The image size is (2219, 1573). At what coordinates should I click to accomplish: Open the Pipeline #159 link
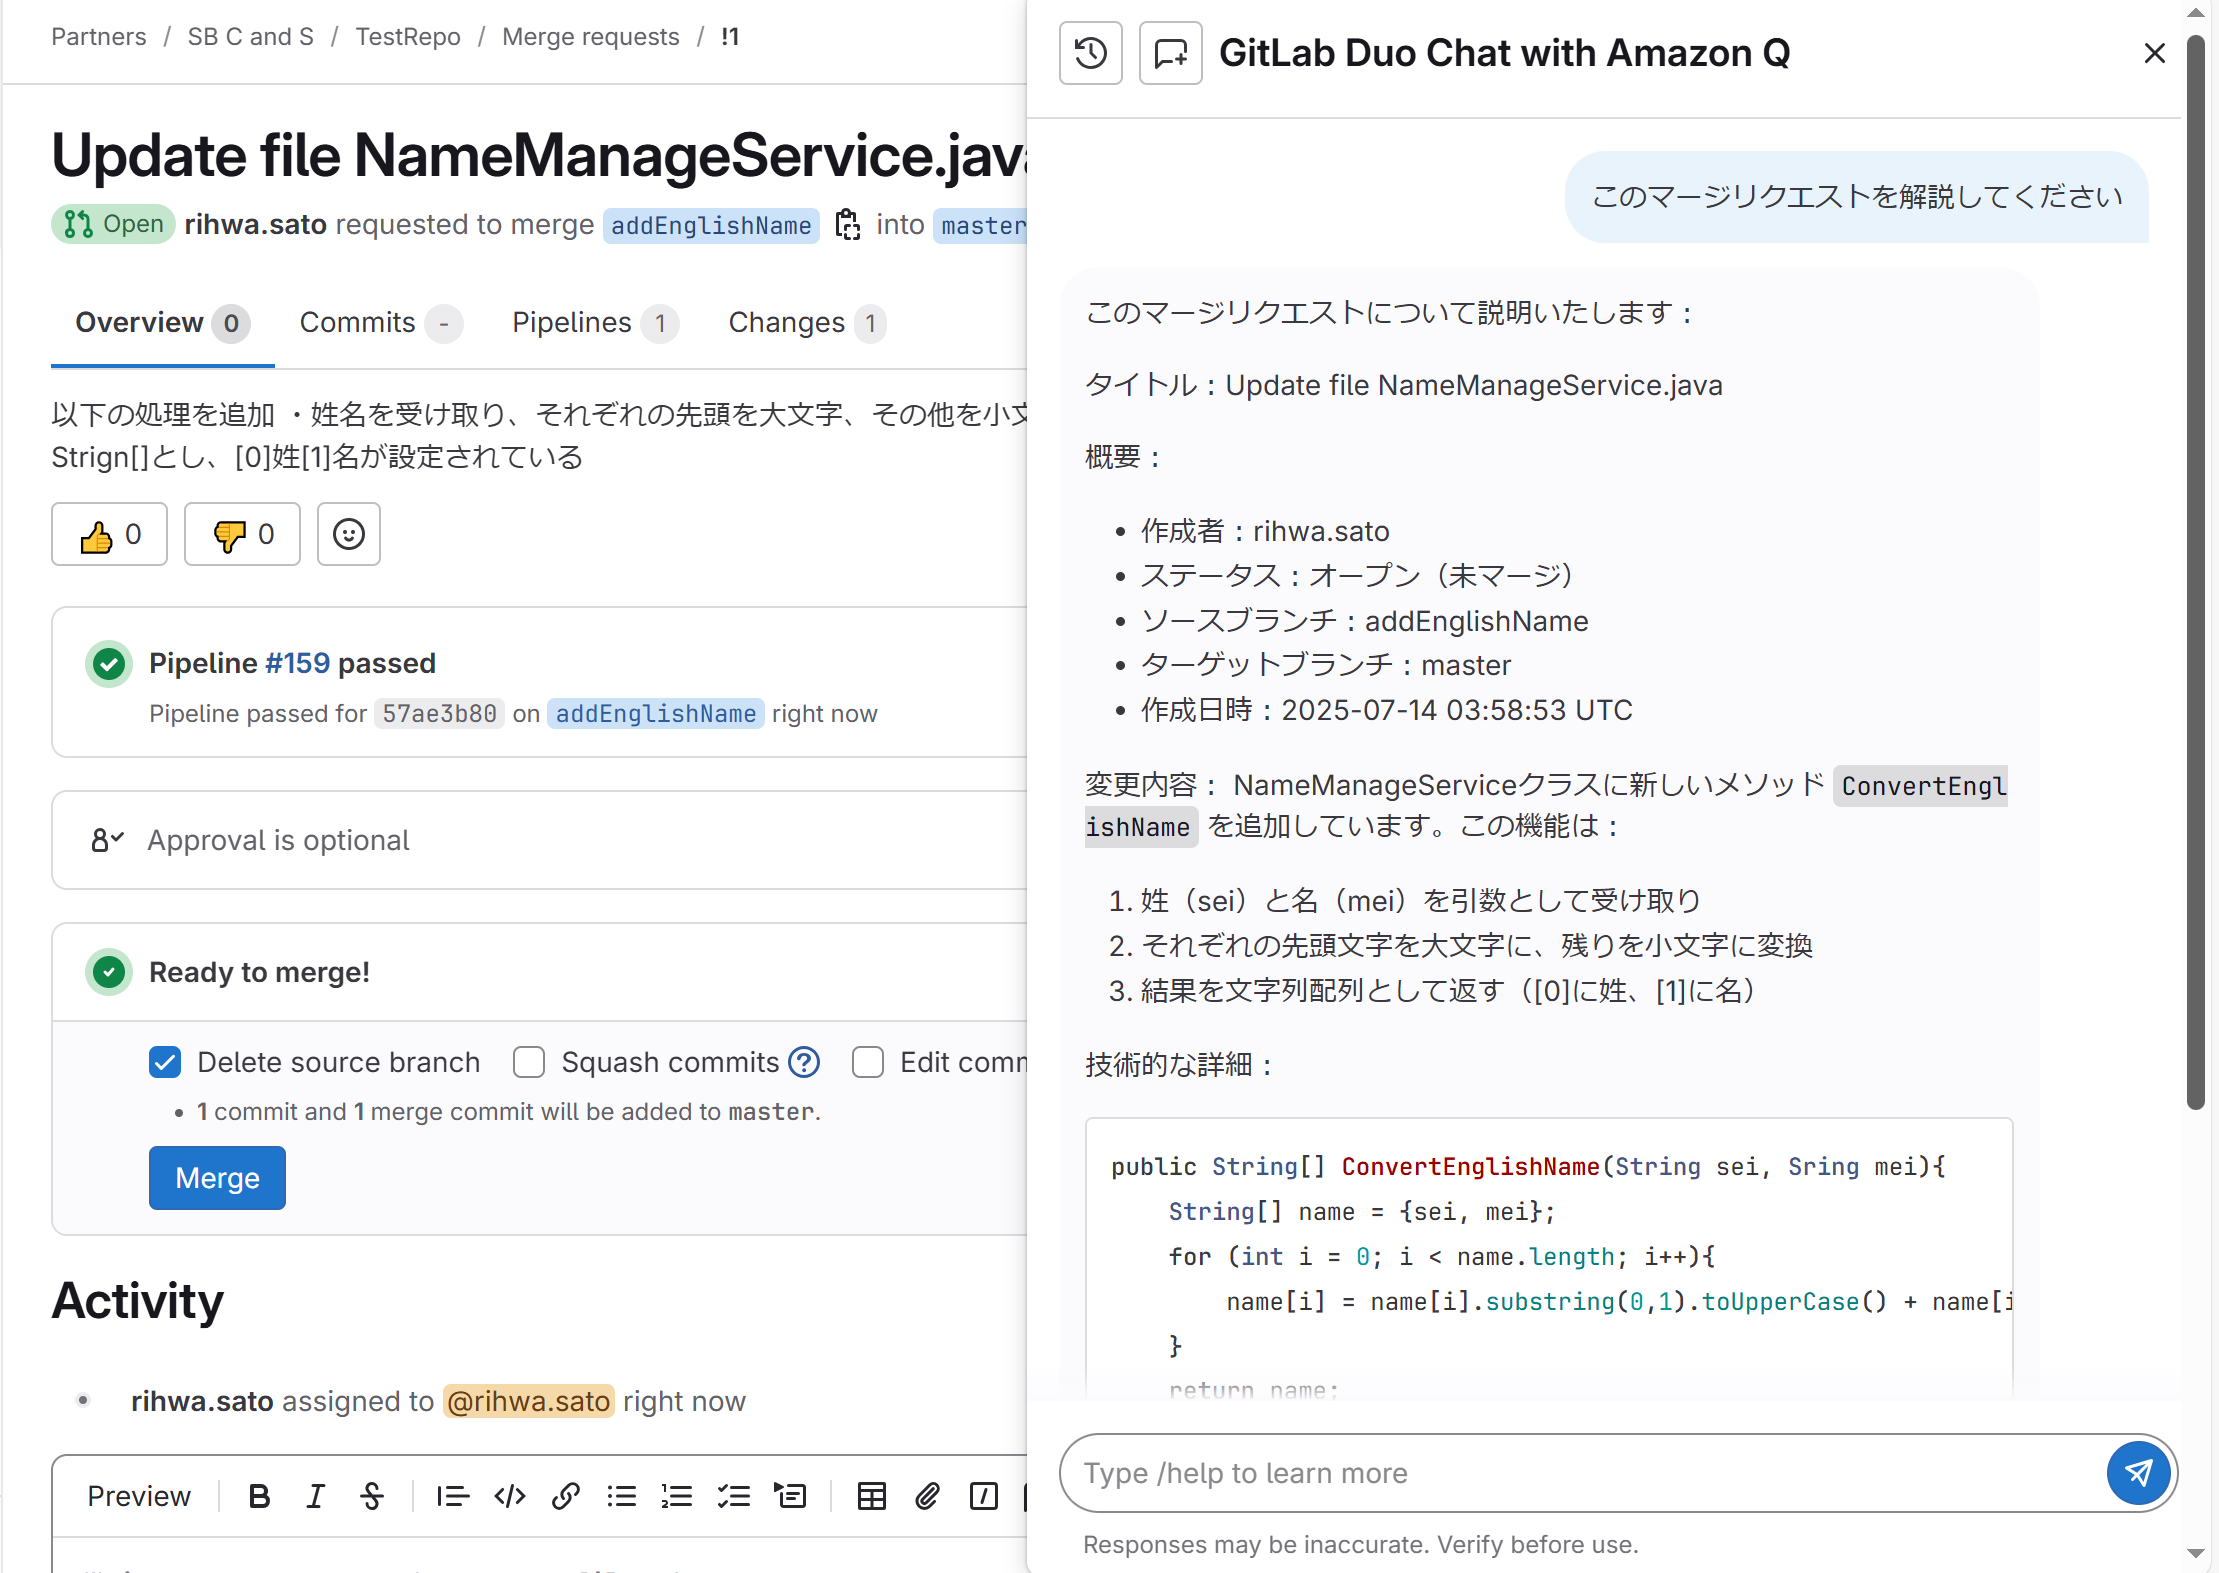pos(297,663)
